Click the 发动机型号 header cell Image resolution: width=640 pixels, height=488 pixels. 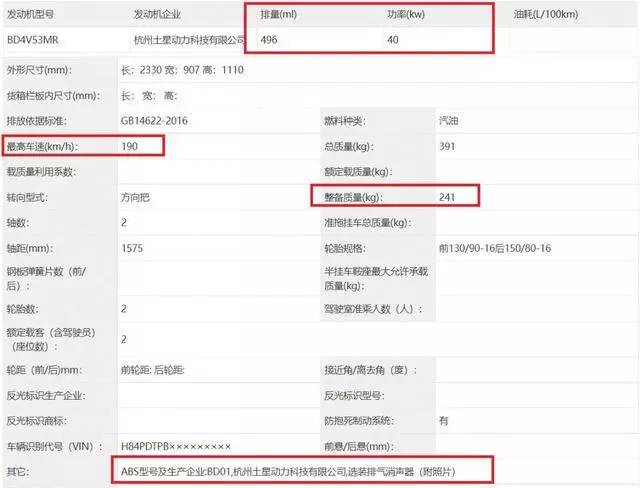[x=30, y=14]
